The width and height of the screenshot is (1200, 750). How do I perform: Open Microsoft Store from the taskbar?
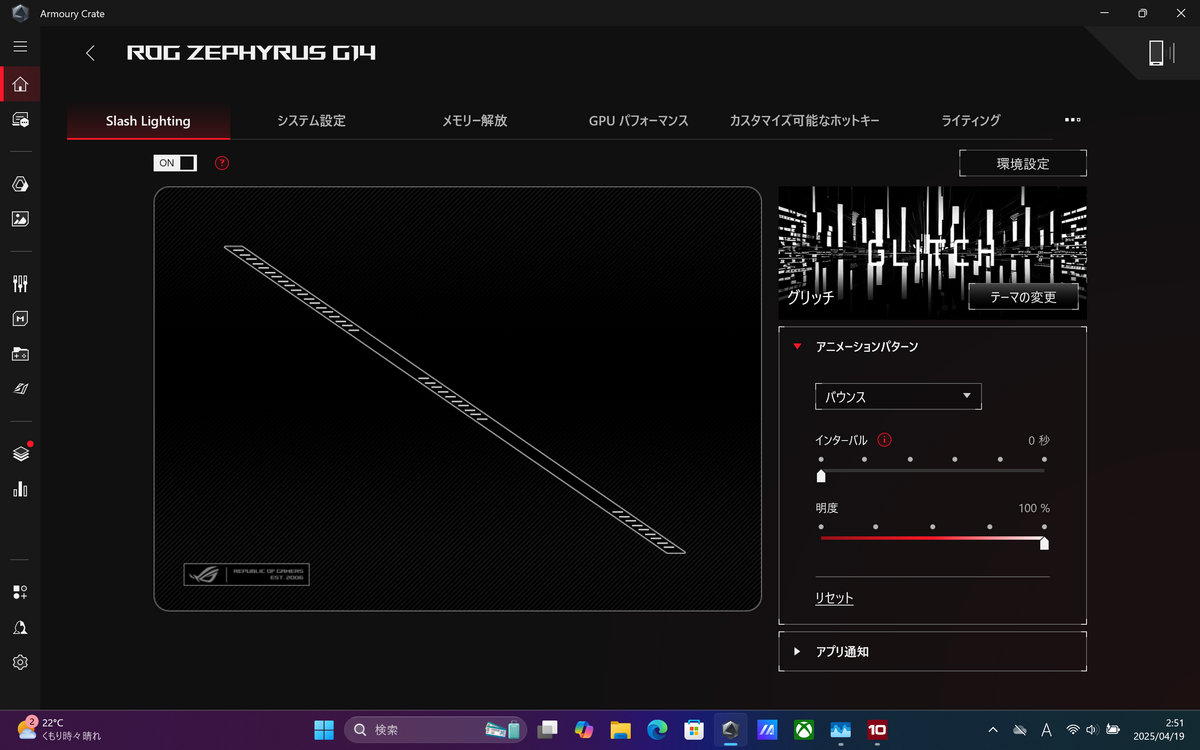(694, 730)
